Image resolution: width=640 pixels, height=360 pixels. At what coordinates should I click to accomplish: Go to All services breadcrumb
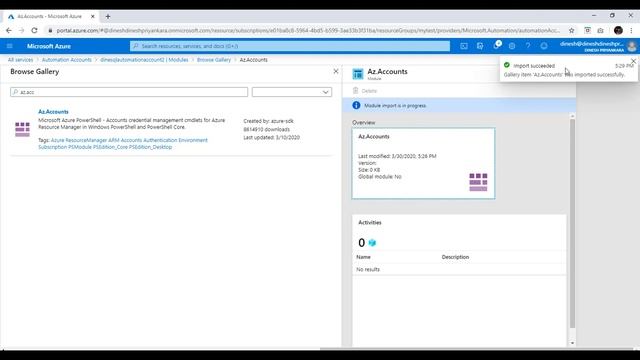point(20,60)
